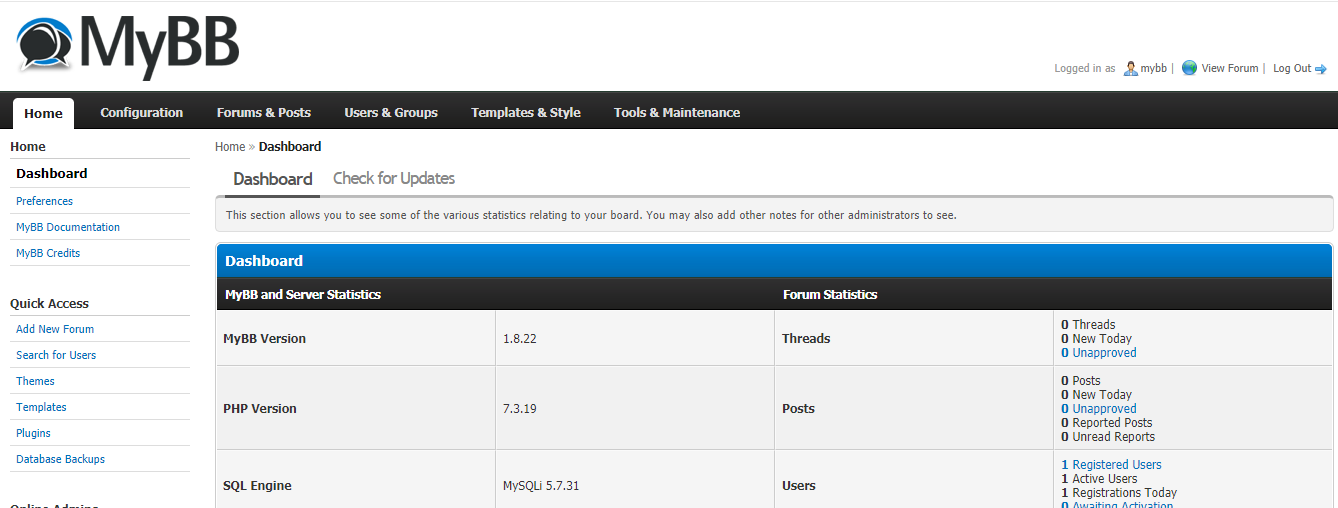
Task: Open the View Forum link
Action: coord(1230,68)
